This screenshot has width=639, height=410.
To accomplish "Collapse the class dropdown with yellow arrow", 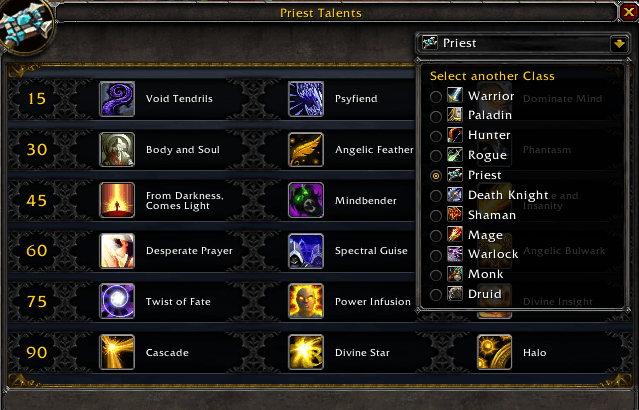I will [x=619, y=43].
